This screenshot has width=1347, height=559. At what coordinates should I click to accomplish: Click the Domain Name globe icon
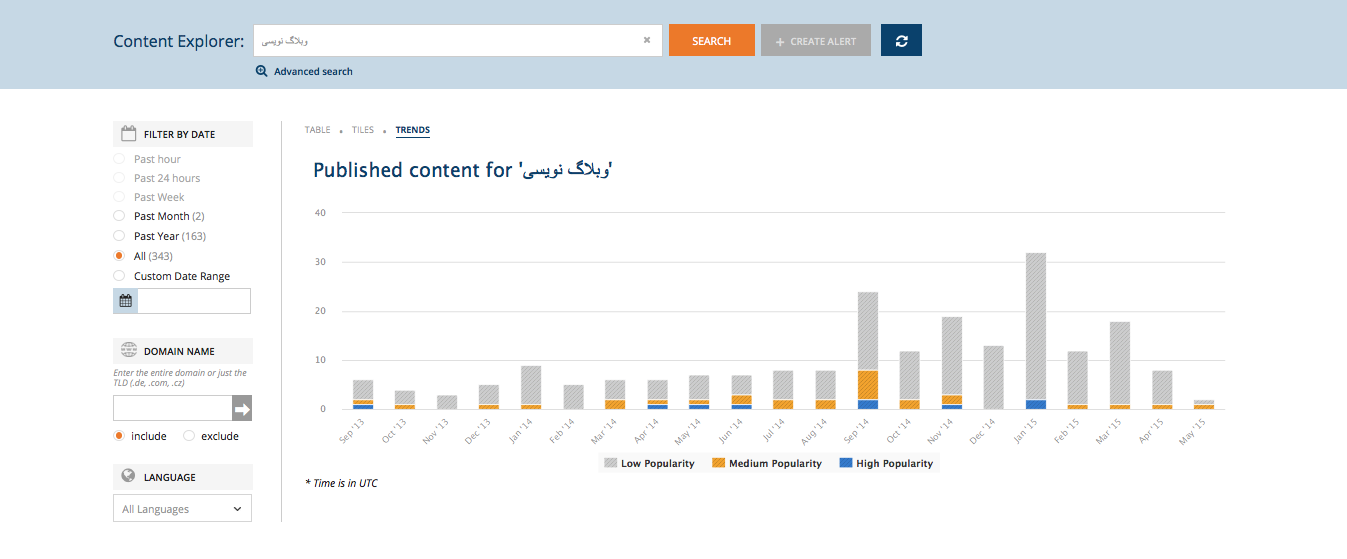128,351
